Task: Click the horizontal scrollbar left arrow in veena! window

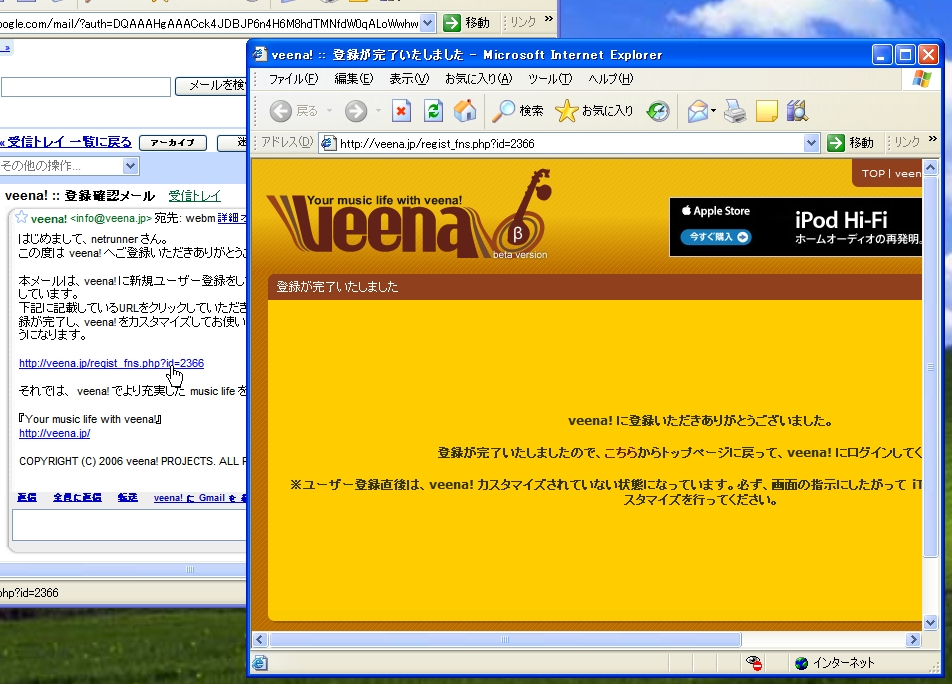Action: pyautogui.click(x=260, y=640)
